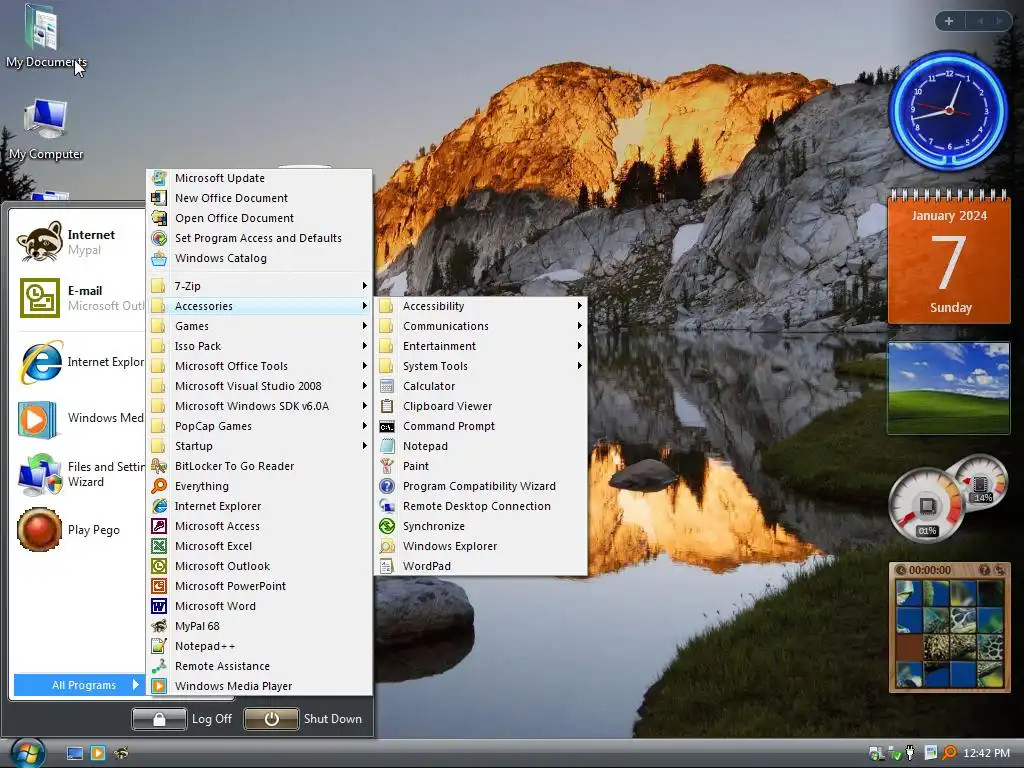Launch Windows Media Player from programs list
Viewport: 1024px width, 768px height.
pyautogui.click(x=259, y=686)
